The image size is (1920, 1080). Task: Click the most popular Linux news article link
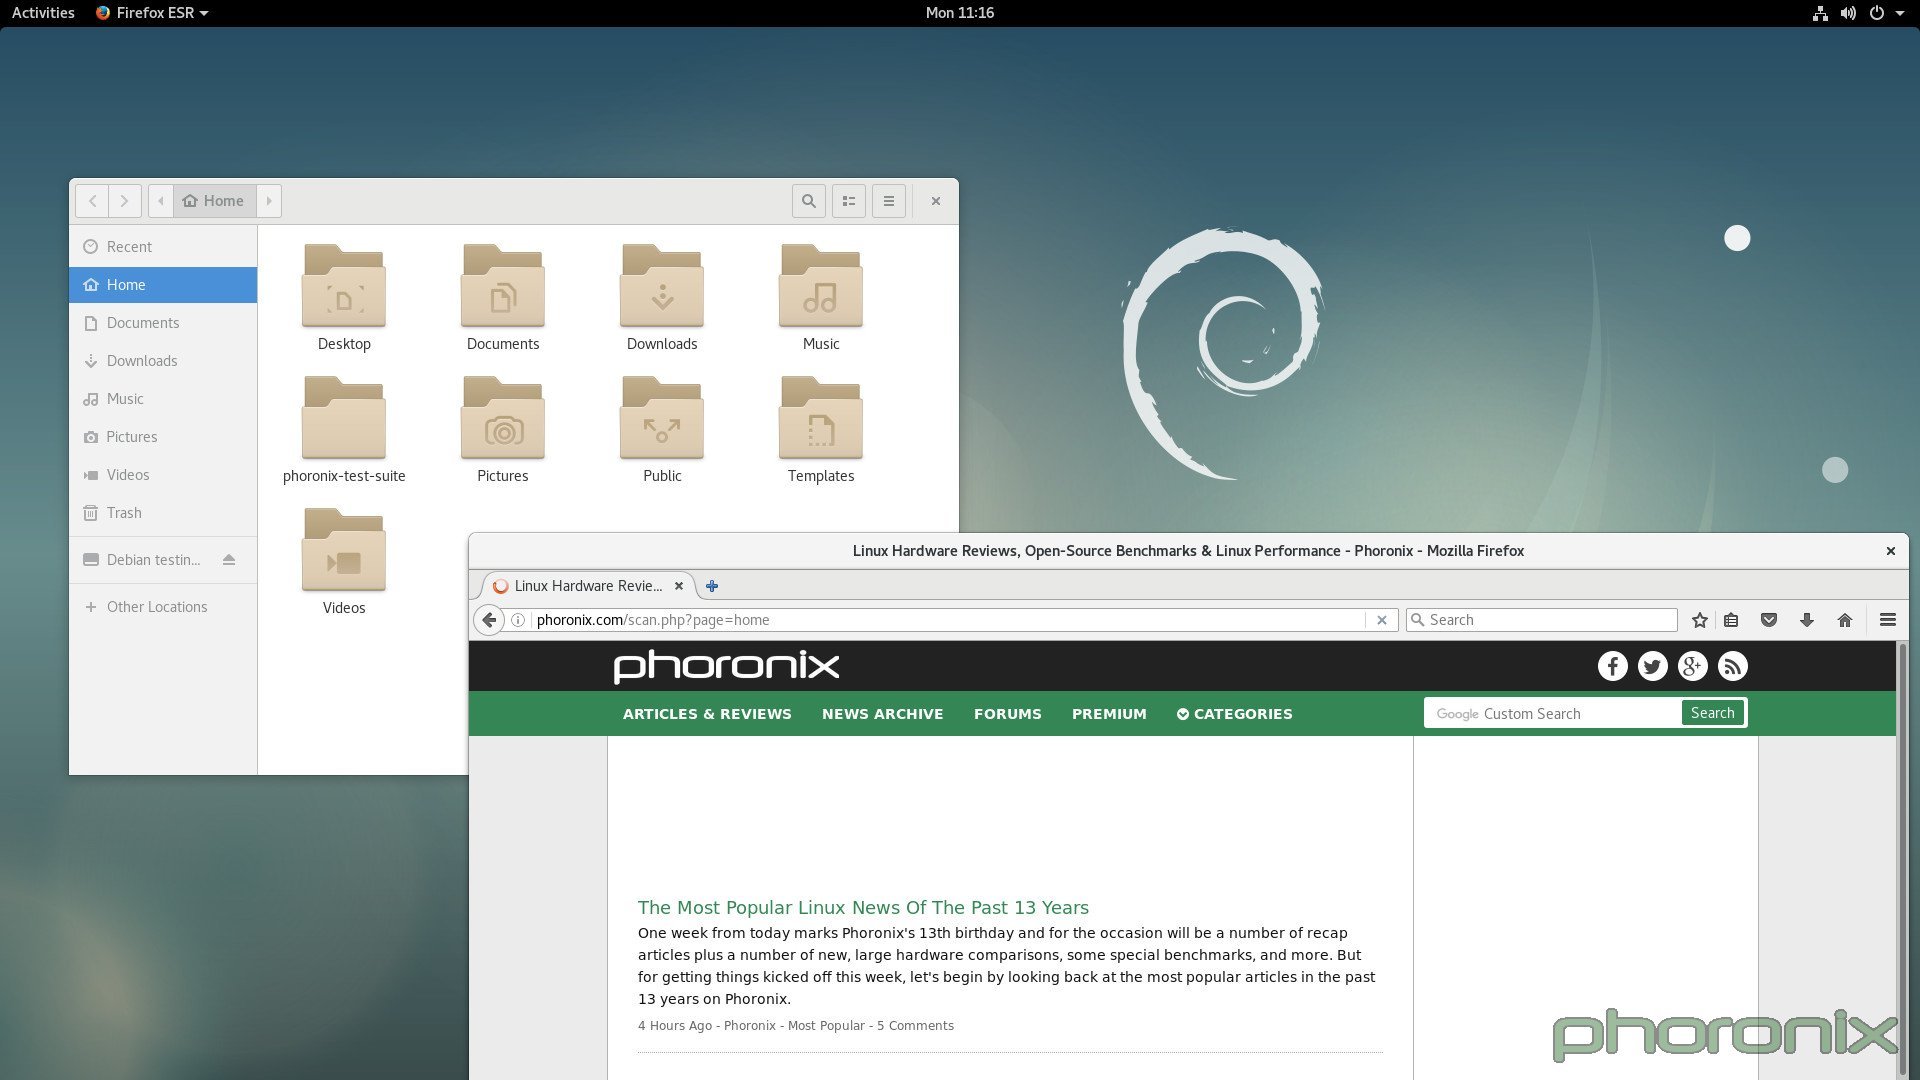click(861, 906)
